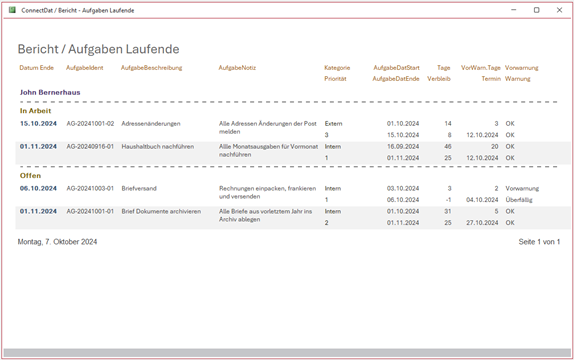Click the start date 16.09.2024
This screenshot has height=360, width=574.
[403, 146]
